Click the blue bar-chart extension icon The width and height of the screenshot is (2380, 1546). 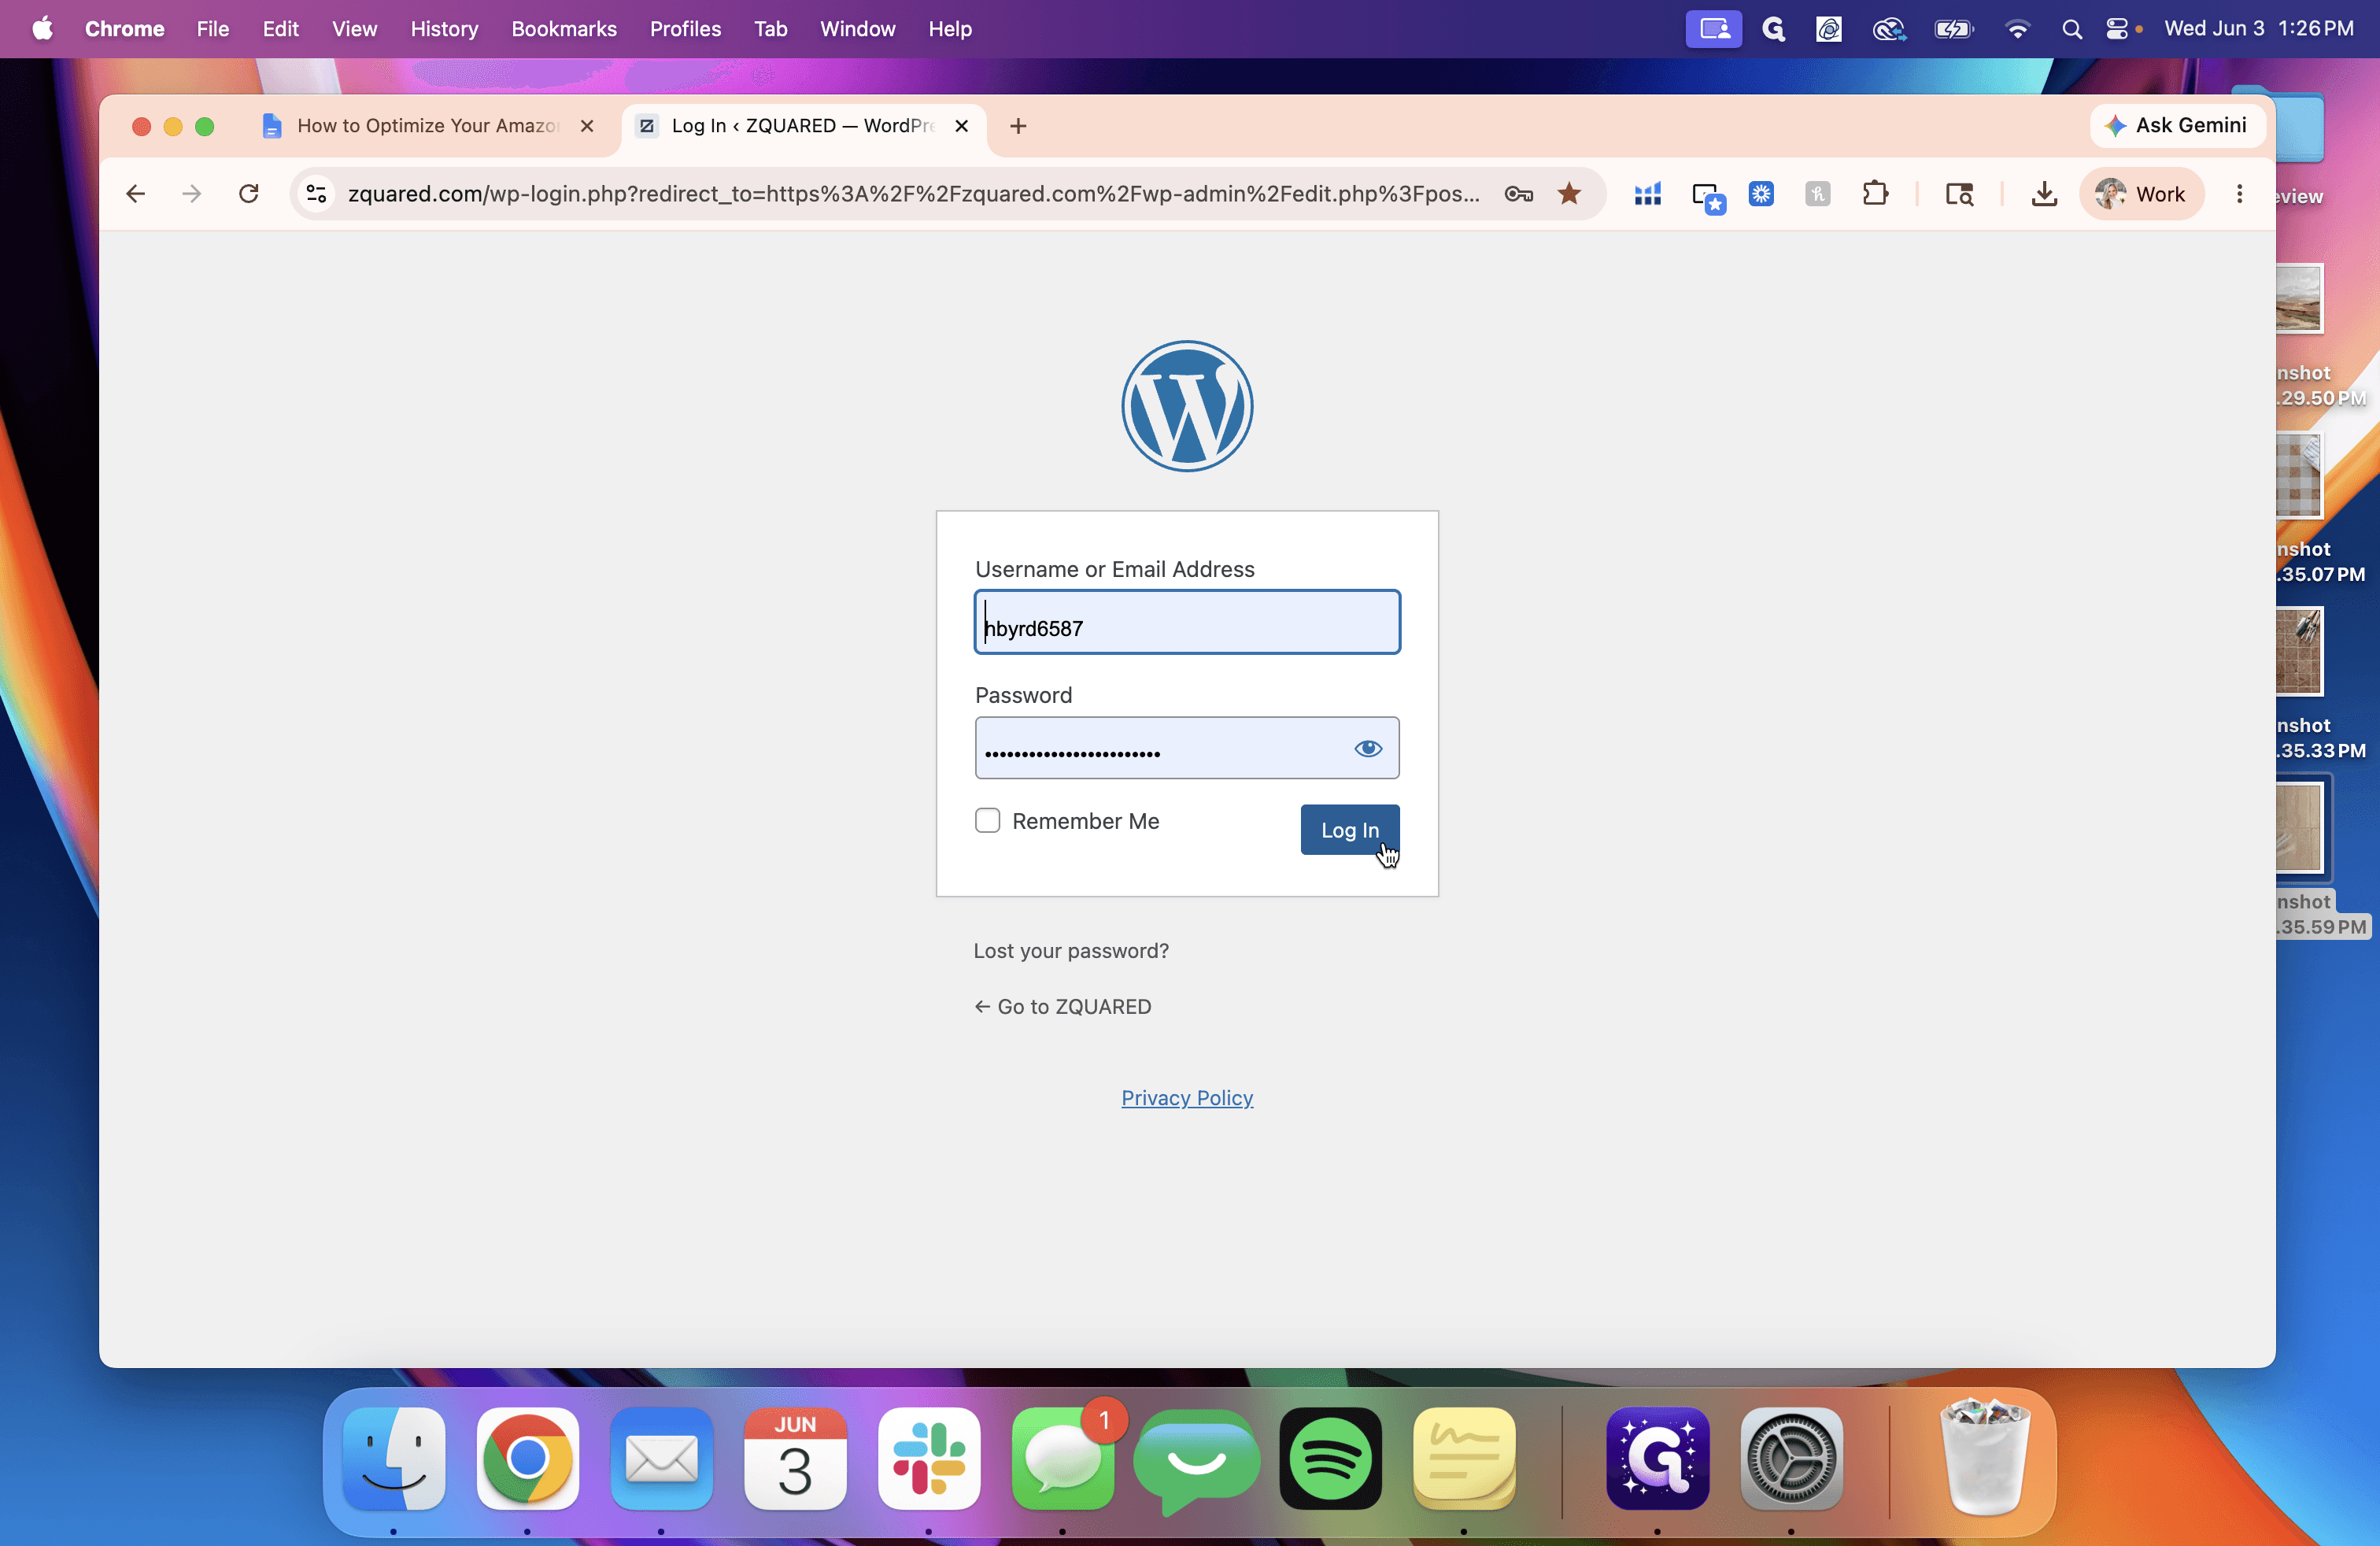click(x=1647, y=194)
